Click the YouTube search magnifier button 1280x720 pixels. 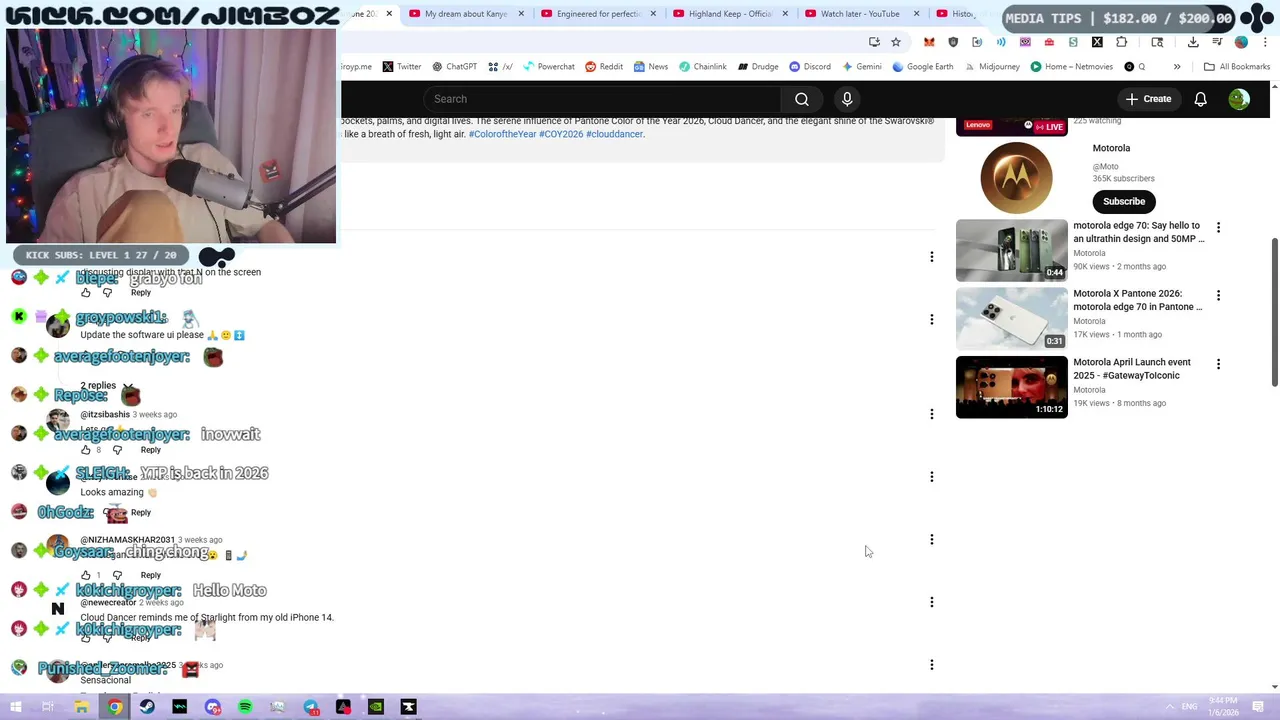[801, 99]
